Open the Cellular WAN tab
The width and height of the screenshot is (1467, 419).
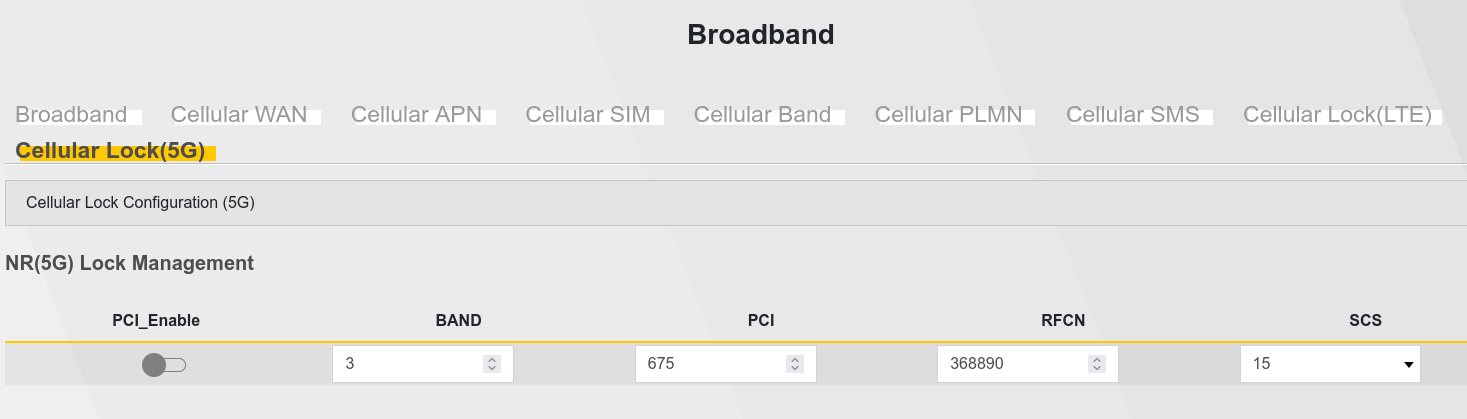tap(239, 114)
